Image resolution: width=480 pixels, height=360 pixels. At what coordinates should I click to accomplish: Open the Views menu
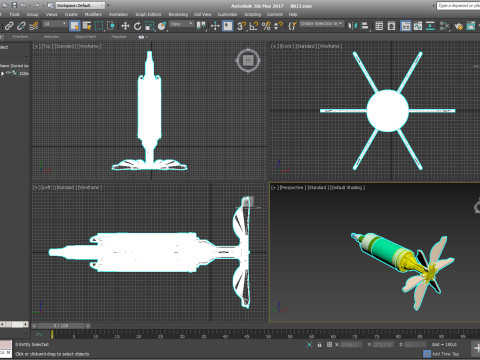[x=51, y=14]
